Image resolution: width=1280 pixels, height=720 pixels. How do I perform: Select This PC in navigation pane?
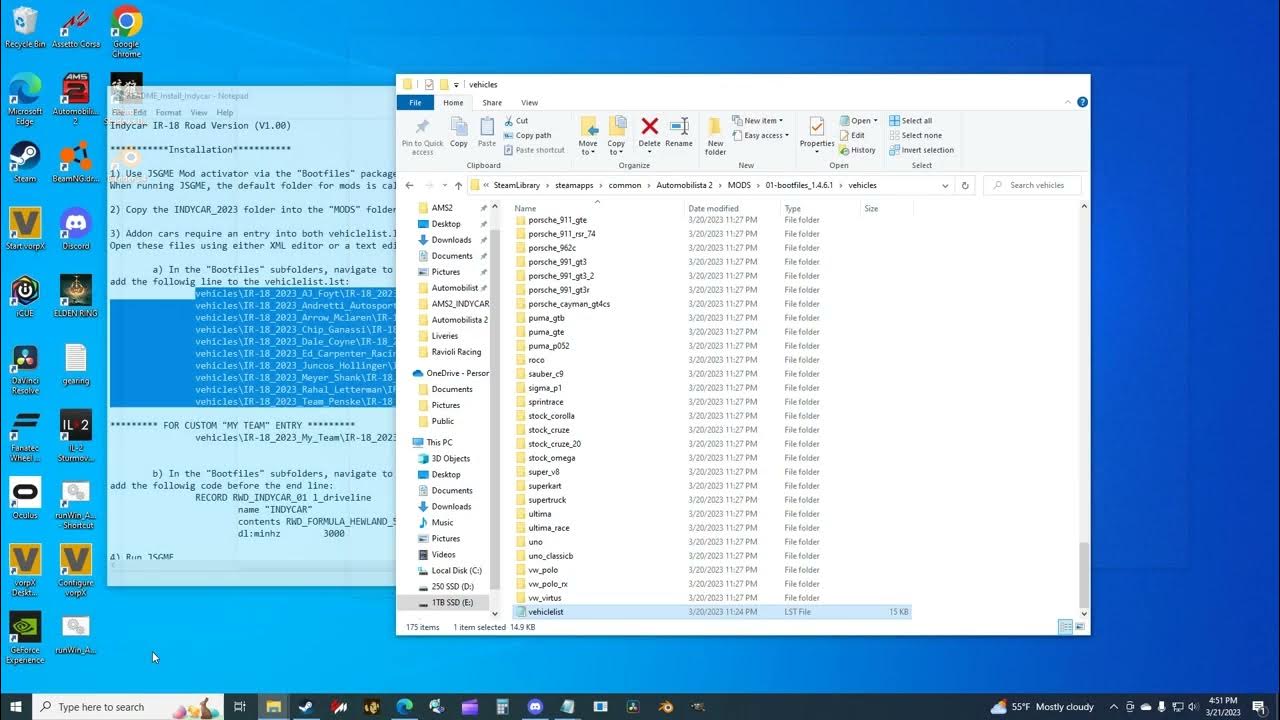(439, 442)
